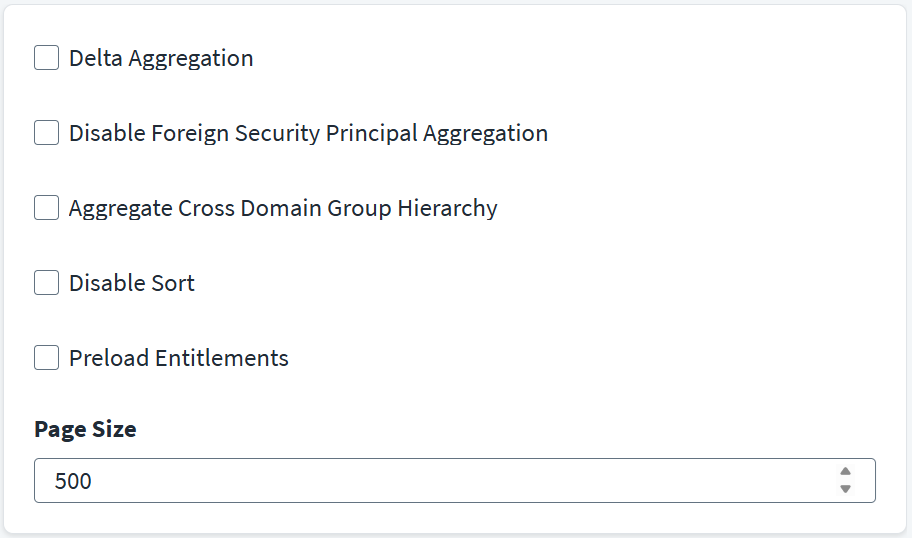Viewport: 912px width, 538px height.
Task: Click the 500 value in Page Size
Action: [73, 481]
